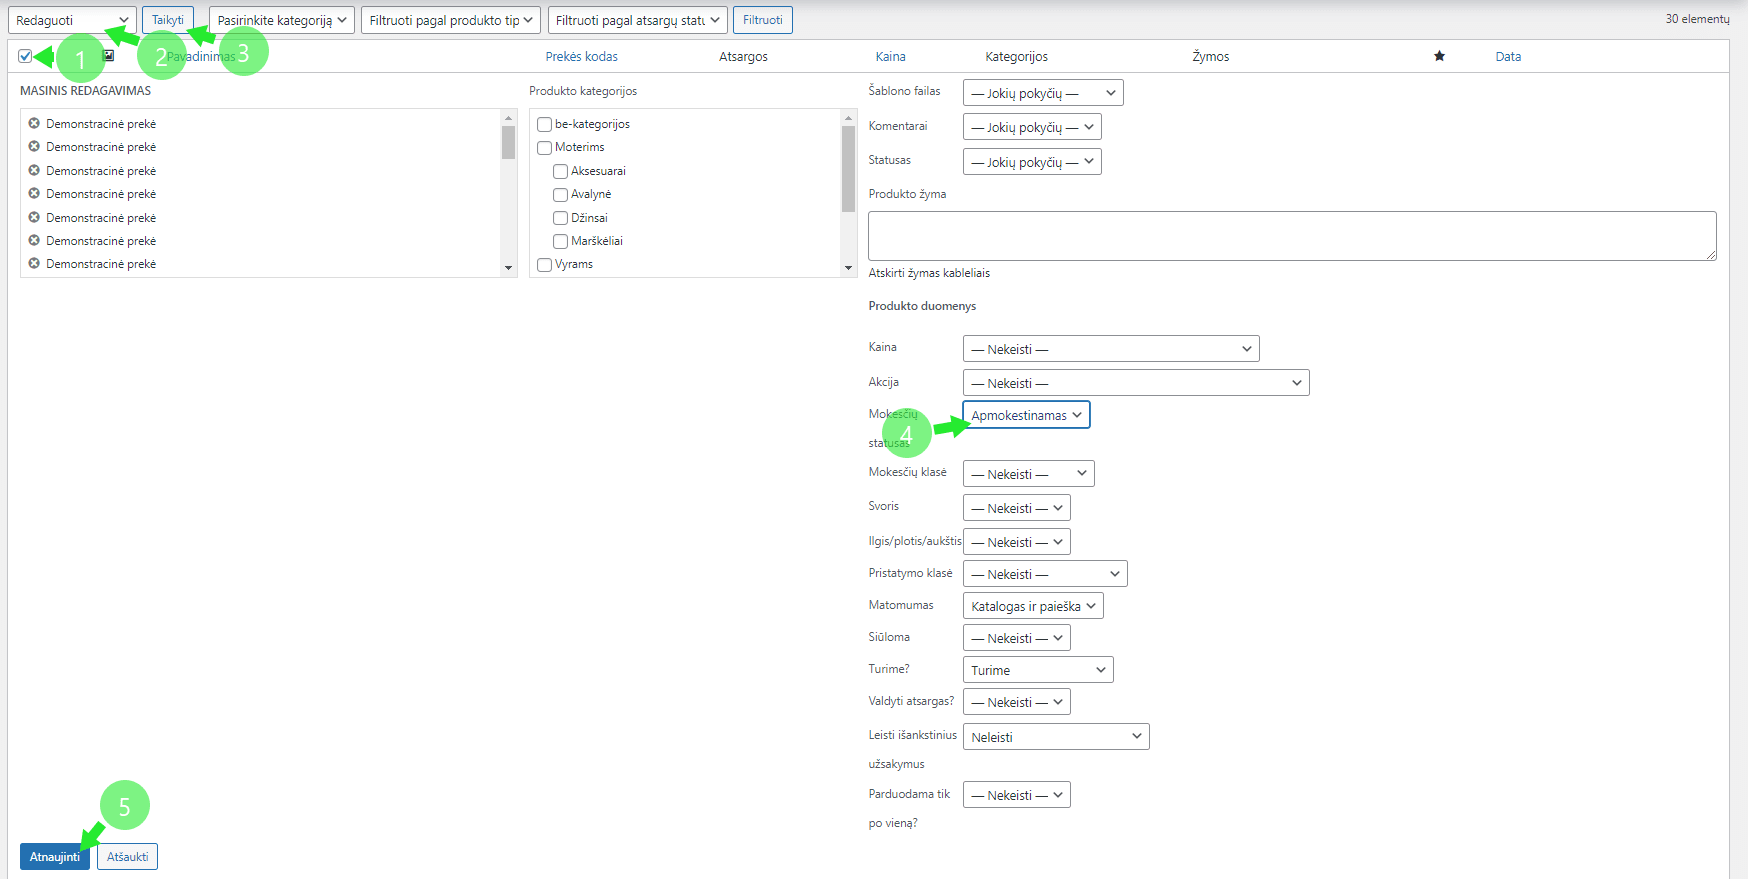Remove the first Demonstracinė prekė from bulk edit
The width and height of the screenshot is (1748, 879).
(x=34, y=123)
